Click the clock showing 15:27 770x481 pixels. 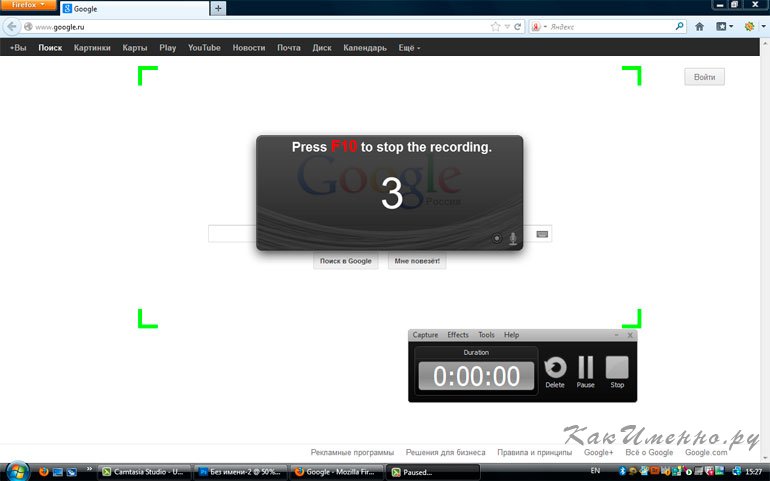coord(754,471)
